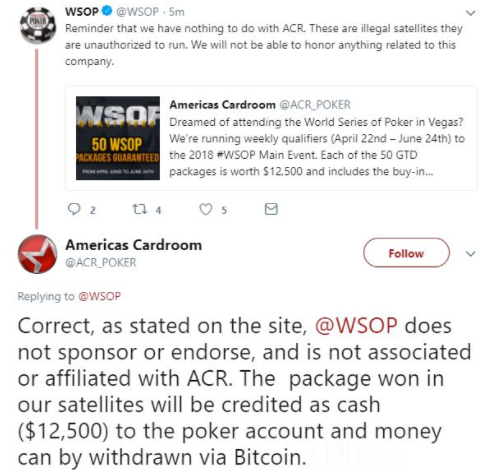Click the @WSOP mention in reply text

click(x=356, y=326)
